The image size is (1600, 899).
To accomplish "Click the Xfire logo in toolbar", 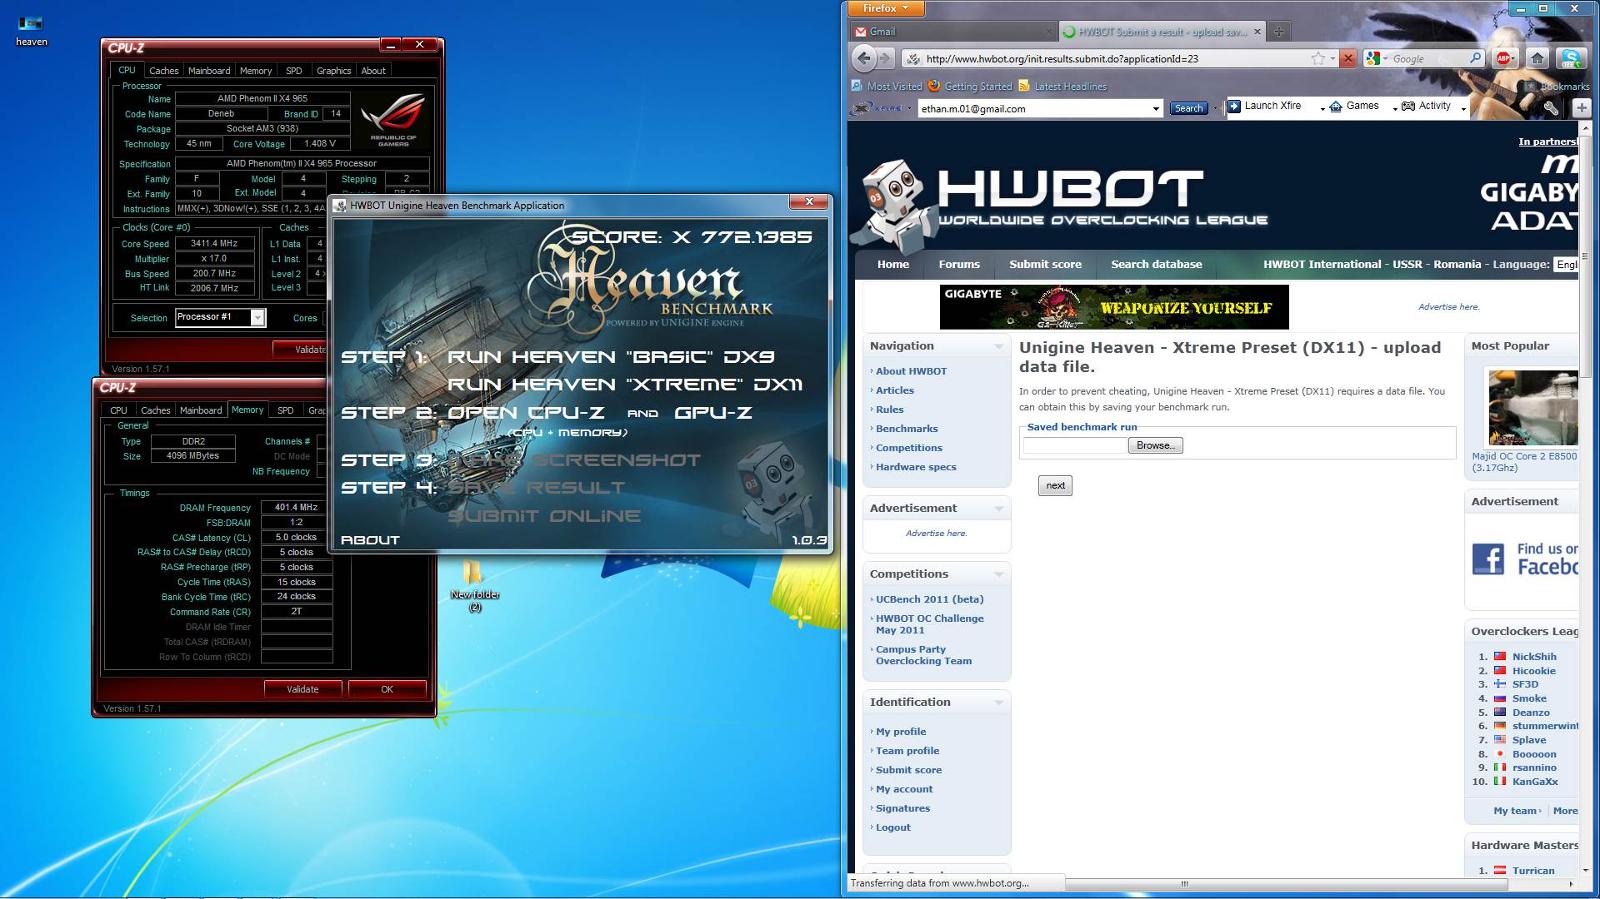I will [878, 107].
